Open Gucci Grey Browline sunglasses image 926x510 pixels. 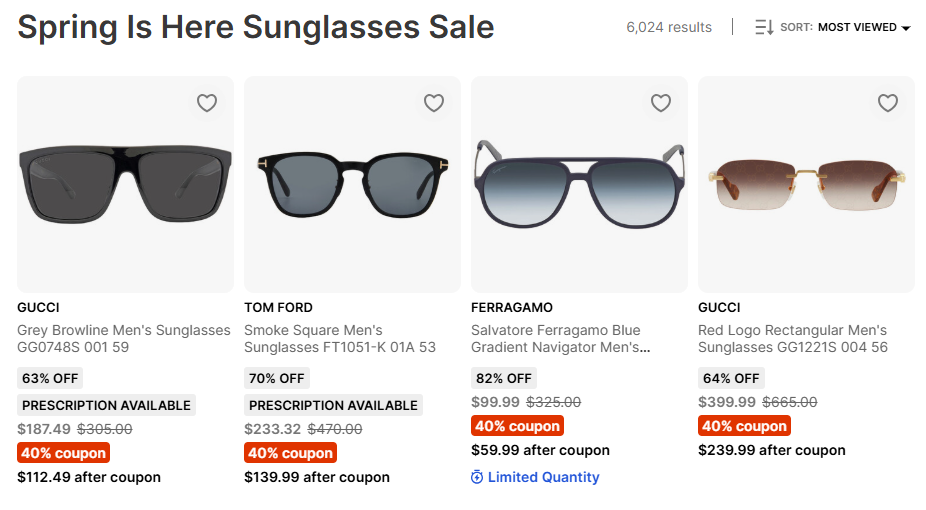125,185
